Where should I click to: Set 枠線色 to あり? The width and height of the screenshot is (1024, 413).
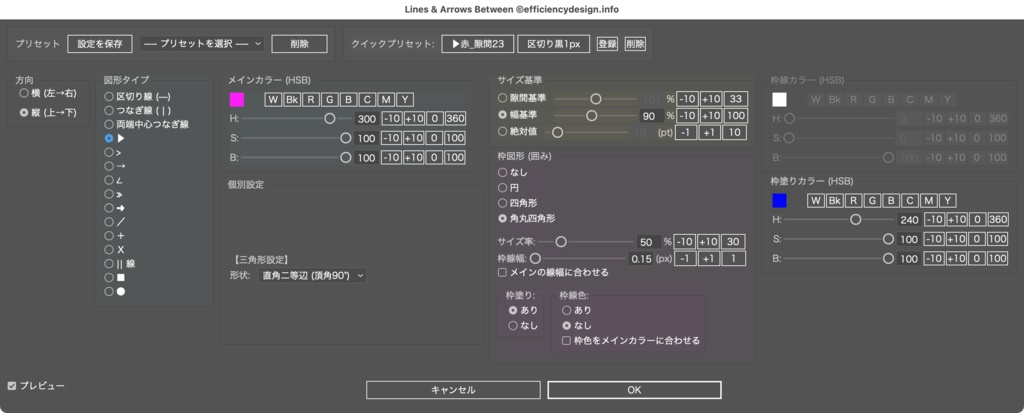(577, 310)
